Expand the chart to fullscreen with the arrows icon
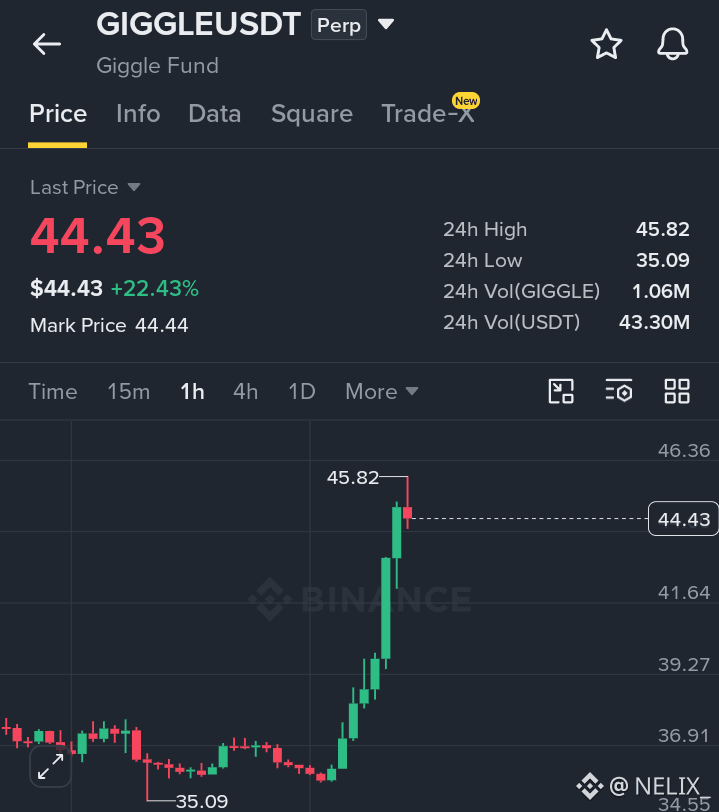Screen dimensions: 719x812 click(50, 766)
